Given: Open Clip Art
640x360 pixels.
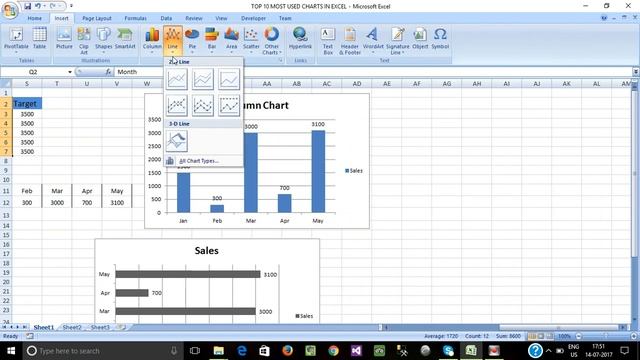Looking at the screenshot, I should click(84, 40).
